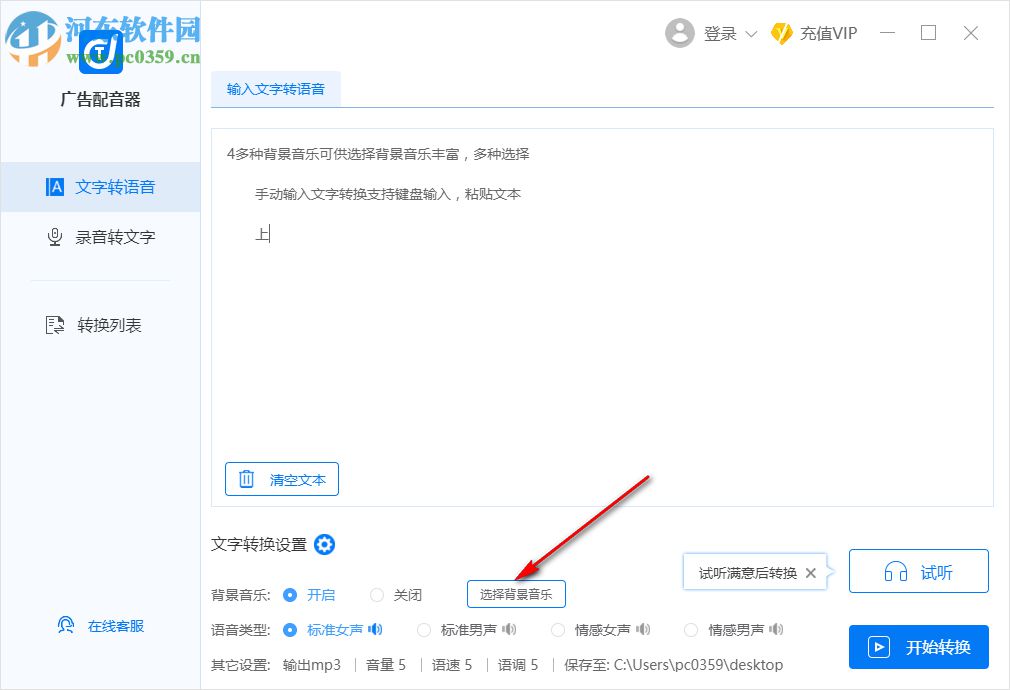1010x690 pixels.
Task: Select the 关闭 option for background music
Action: pos(377,594)
